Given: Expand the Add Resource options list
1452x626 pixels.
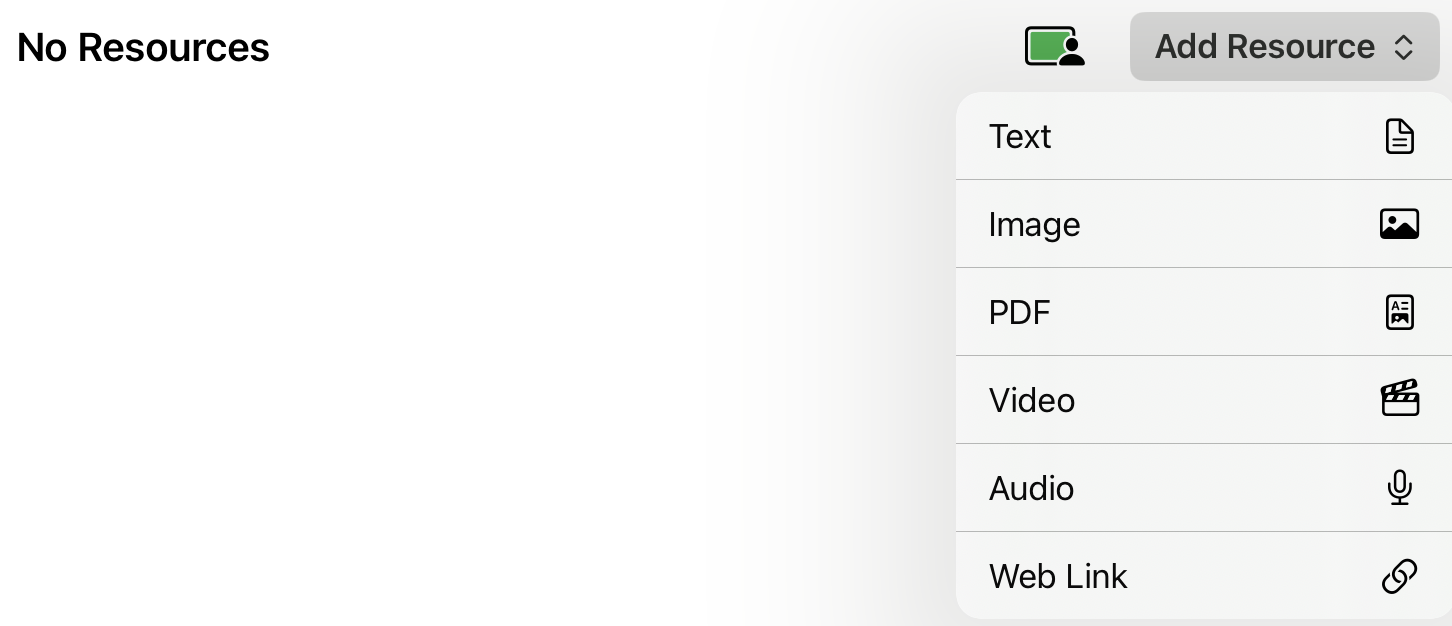Looking at the screenshot, I should pyautogui.click(x=1284, y=46).
